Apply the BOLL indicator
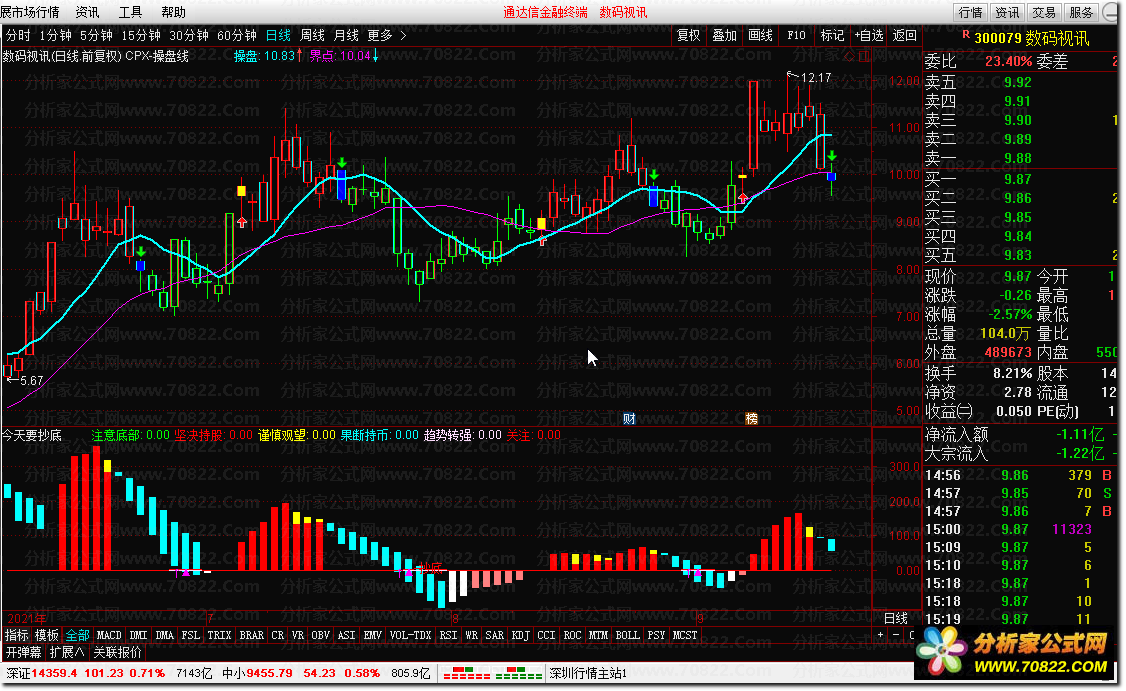1126x691 pixels. [x=627, y=635]
